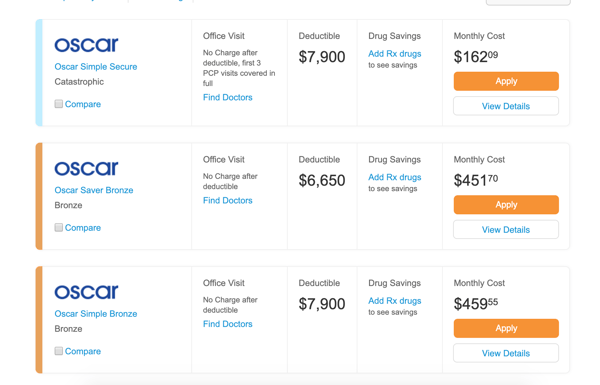Select the $162.09 monthly cost
Viewport: 600px width, 385px height.
pos(476,57)
